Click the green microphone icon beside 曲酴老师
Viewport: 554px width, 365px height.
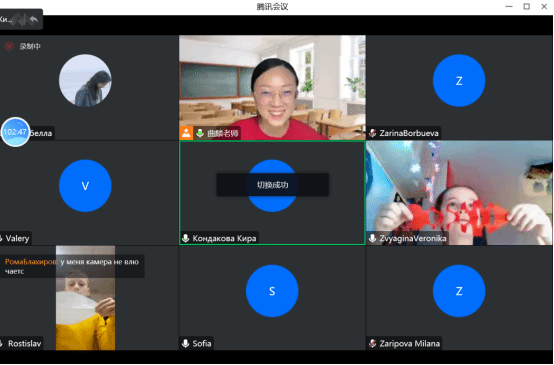click(x=200, y=133)
